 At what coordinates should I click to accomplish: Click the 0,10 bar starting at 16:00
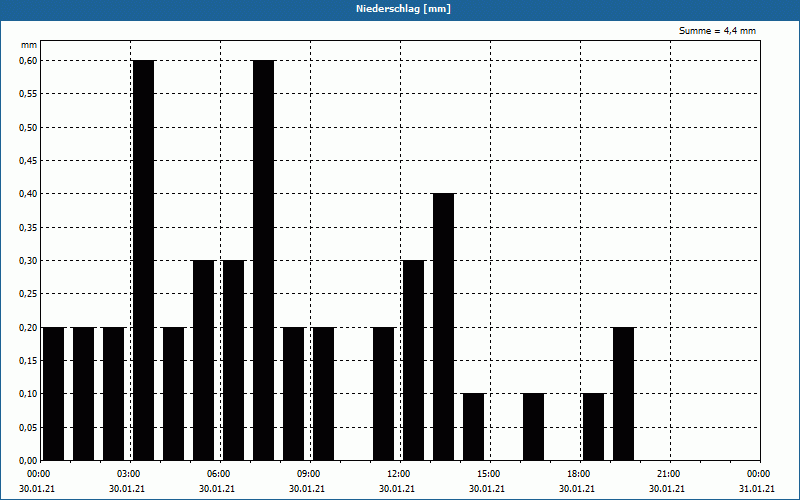tap(534, 427)
